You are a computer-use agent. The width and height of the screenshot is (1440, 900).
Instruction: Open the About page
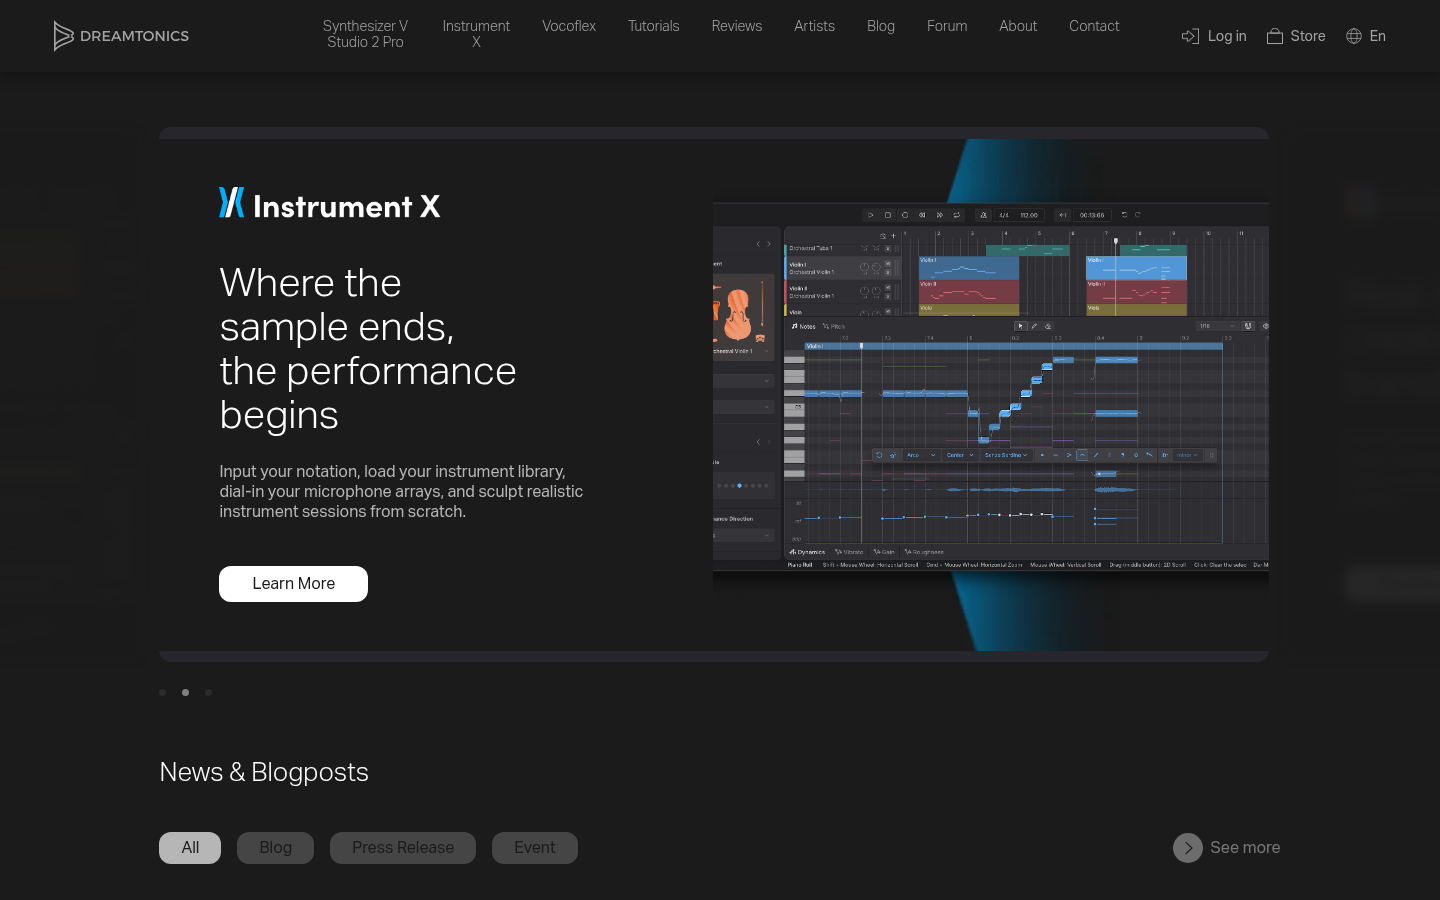tap(1018, 26)
